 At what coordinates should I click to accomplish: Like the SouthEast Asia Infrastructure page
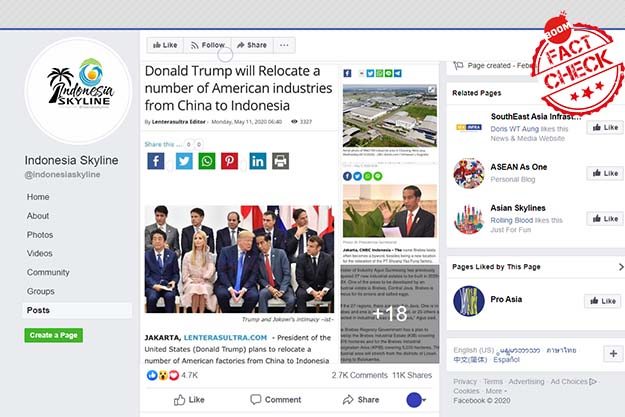click(605, 128)
